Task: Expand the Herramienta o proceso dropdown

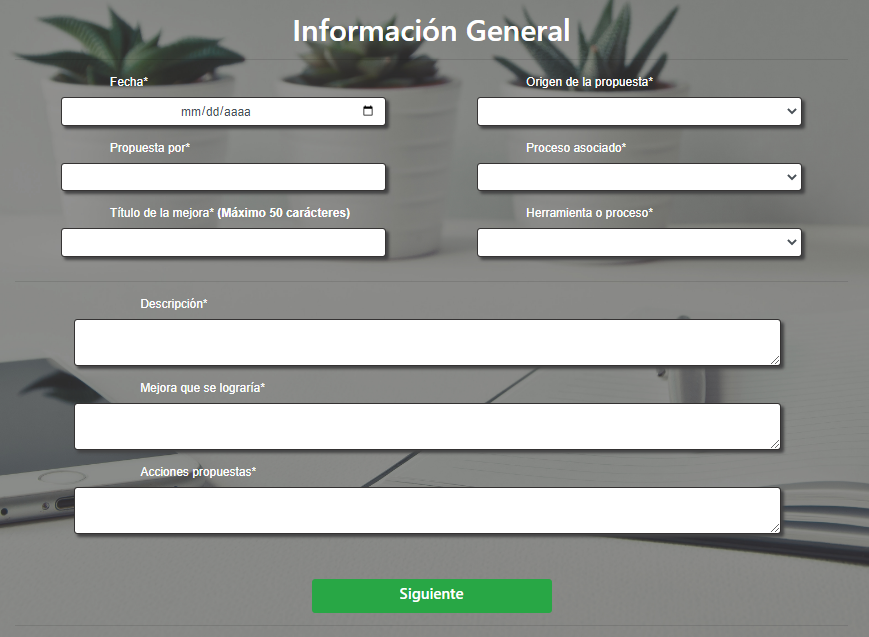Action: tap(639, 243)
